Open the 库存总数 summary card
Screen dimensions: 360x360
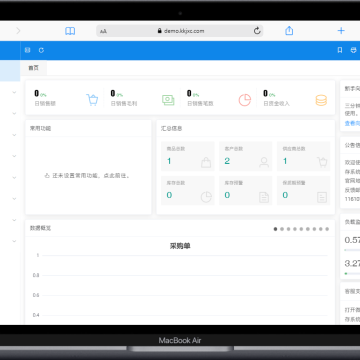[188, 190]
